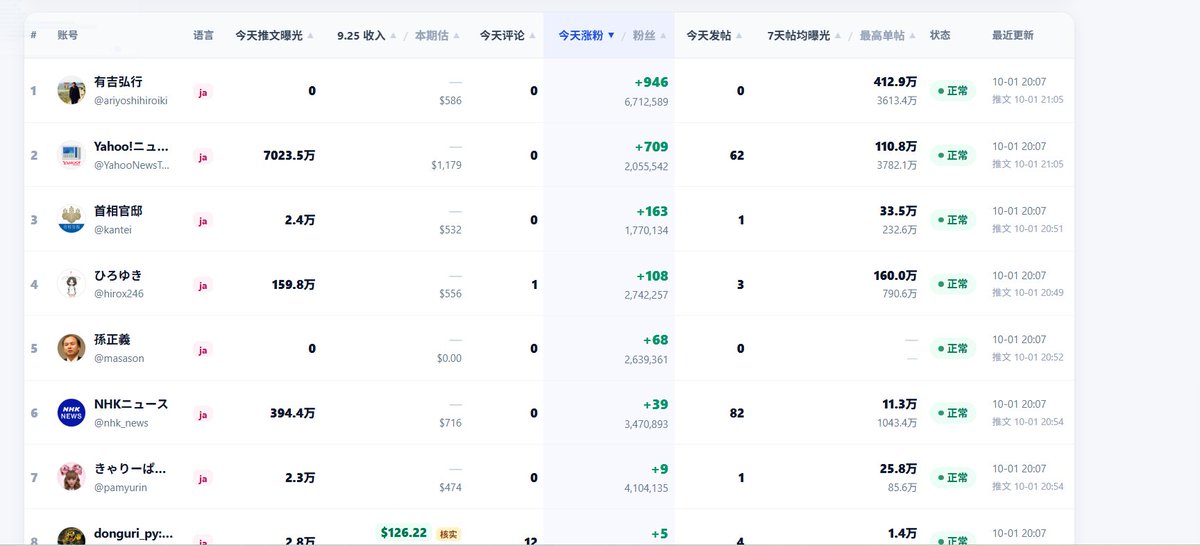This screenshot has height=546, width=1200.
Task: Sort by 粉丝 follower count header
Action: tap(649, 35)
